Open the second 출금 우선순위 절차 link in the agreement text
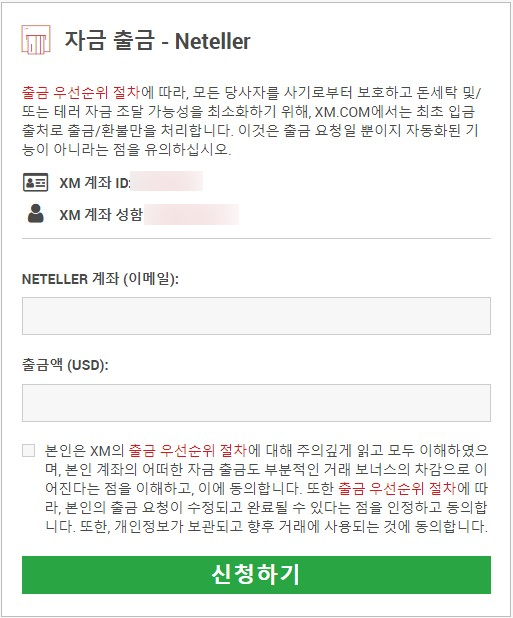 tap(397, 488)
